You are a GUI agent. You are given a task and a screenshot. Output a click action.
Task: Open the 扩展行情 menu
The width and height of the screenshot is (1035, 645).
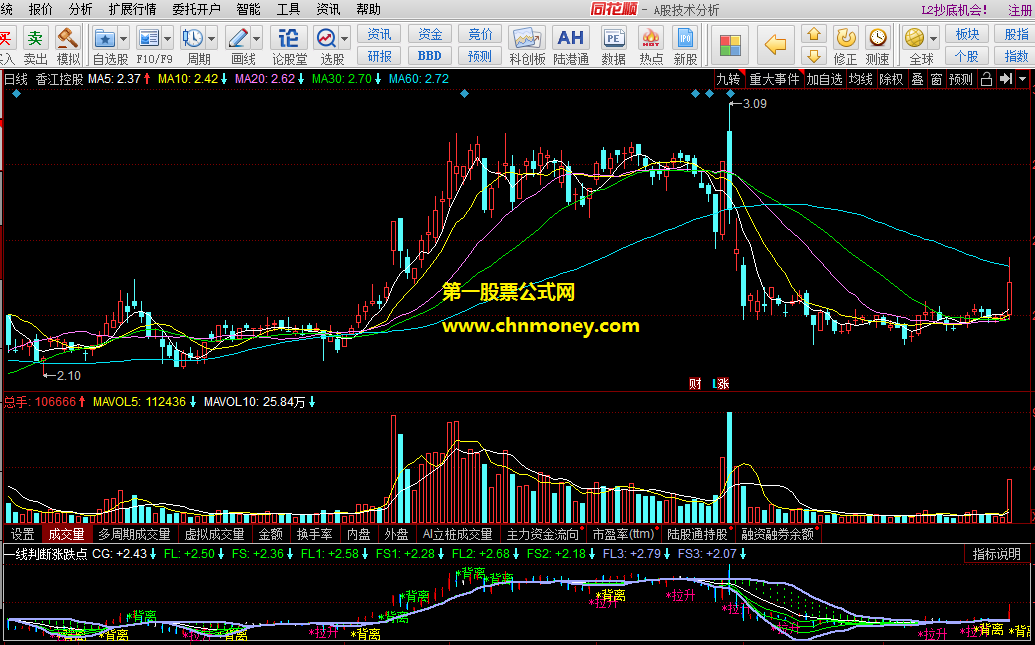point(133,9)
